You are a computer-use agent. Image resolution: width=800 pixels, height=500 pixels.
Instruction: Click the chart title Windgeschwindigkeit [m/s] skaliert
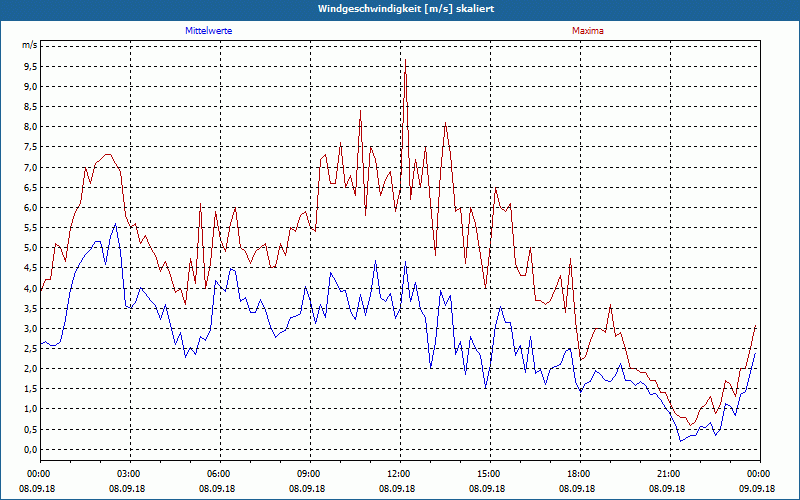click(406, 9)
